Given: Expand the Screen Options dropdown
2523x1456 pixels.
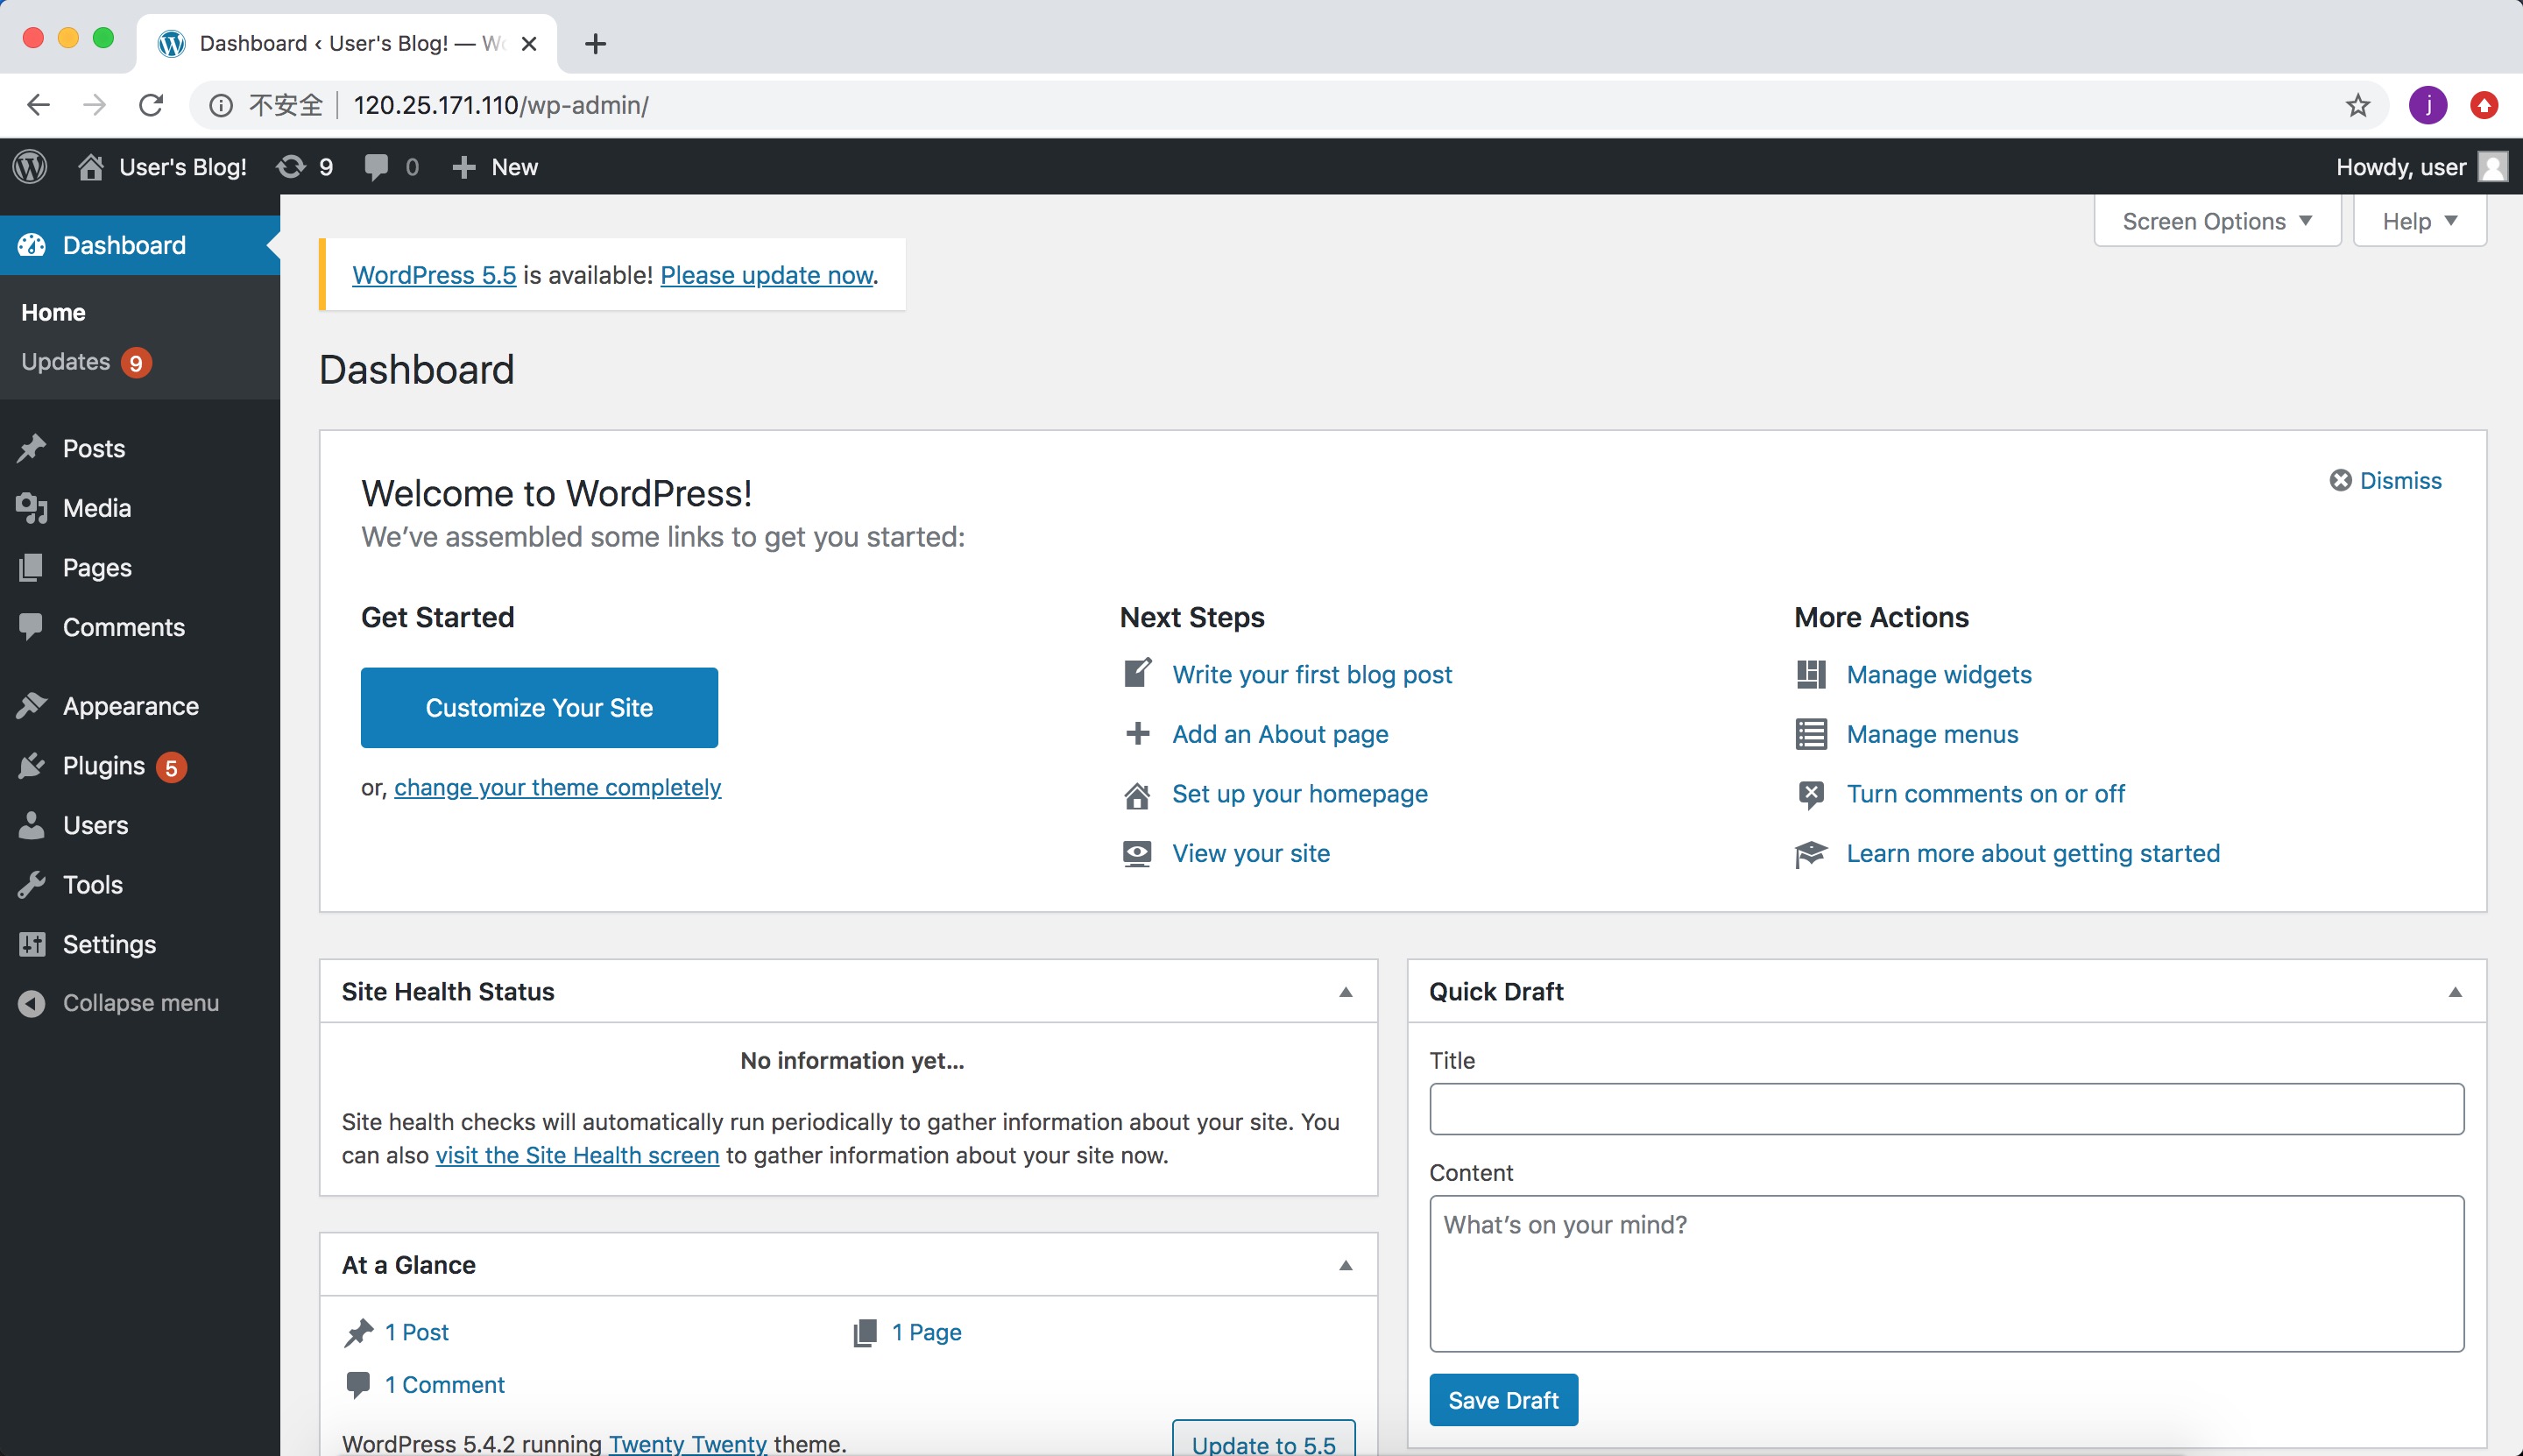Looking at the screenshot, I should coord(2216,221).
